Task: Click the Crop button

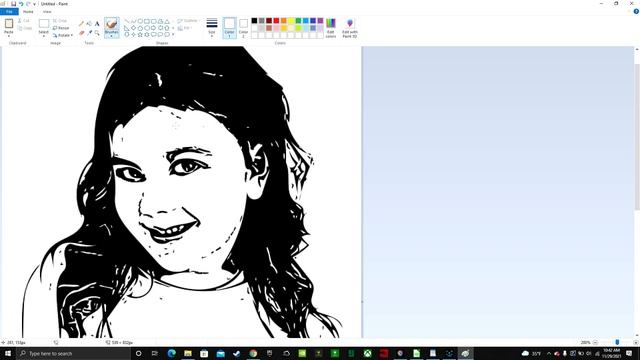Action: tap(60, 20)
